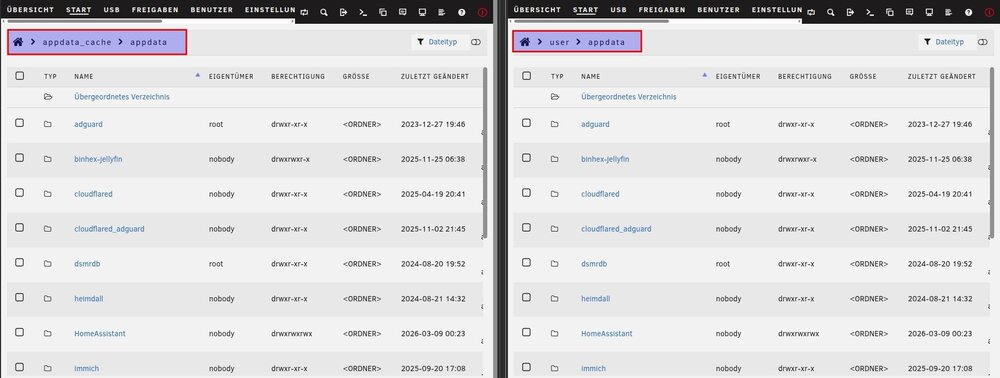Click the search magnifier icon in right pane
Image resolution: width=1000 pixels, height=378 pixels.
830,12
